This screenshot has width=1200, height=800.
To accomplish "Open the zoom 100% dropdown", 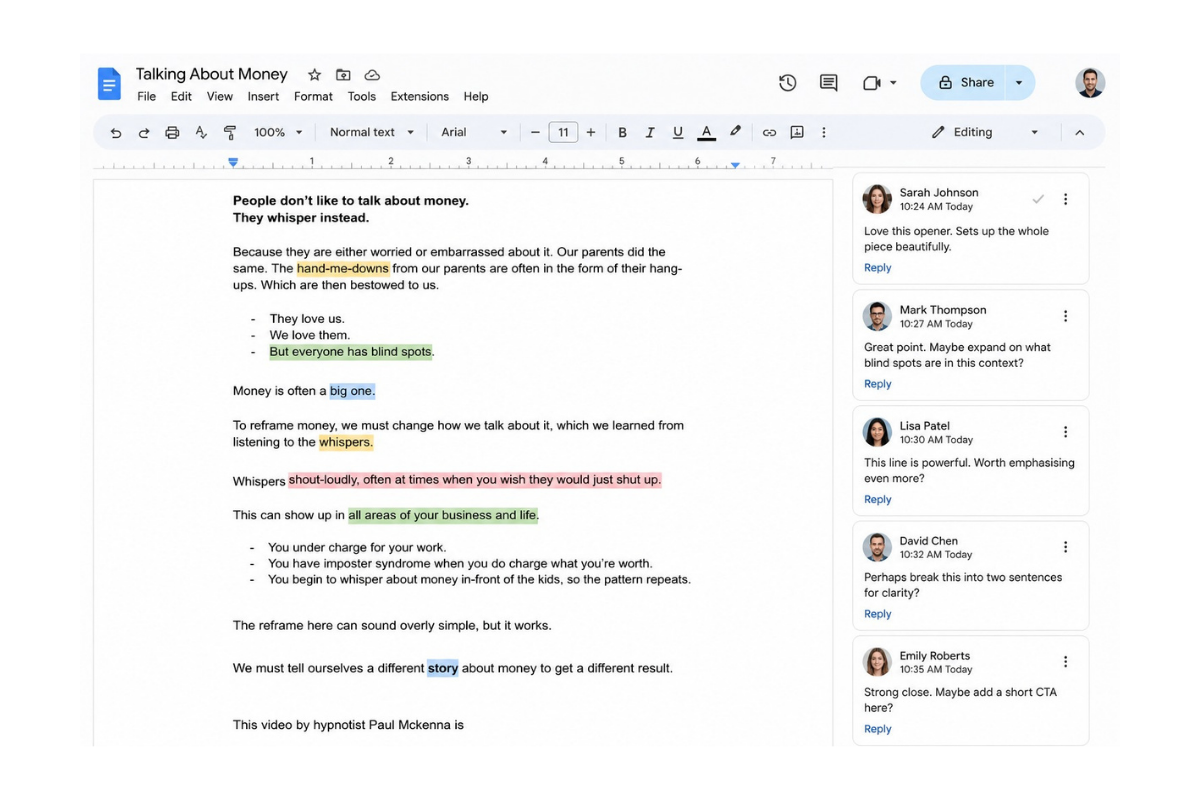I will click(x=278, y=132).
